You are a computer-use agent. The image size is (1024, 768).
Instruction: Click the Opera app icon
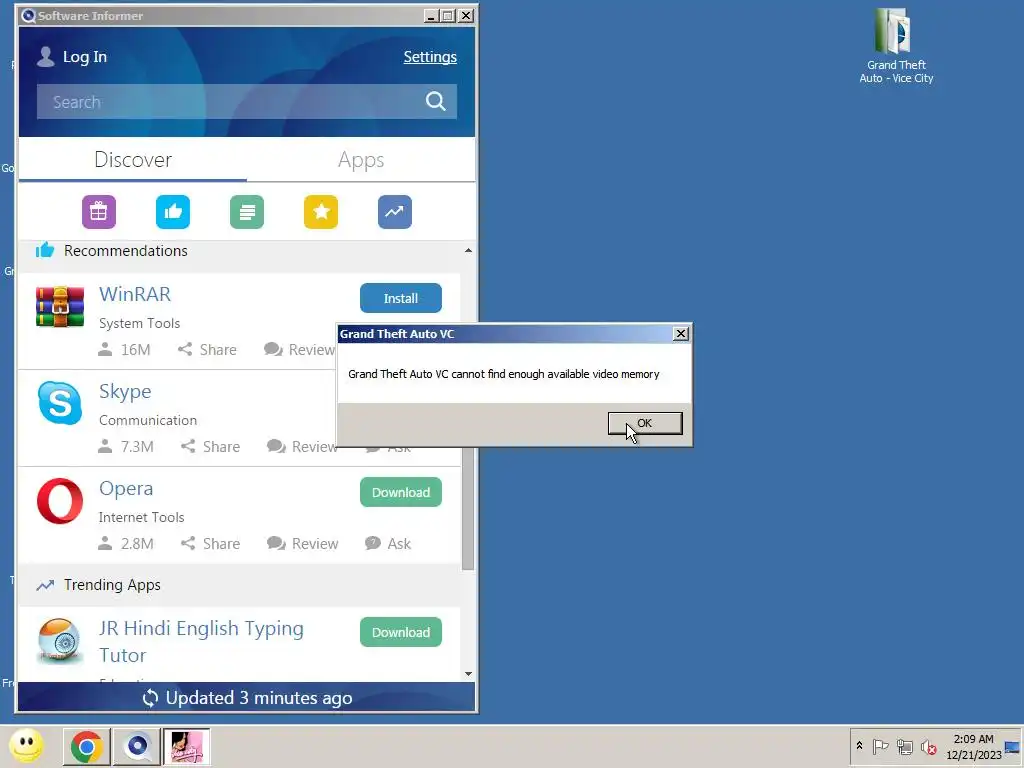coord(59,501)
